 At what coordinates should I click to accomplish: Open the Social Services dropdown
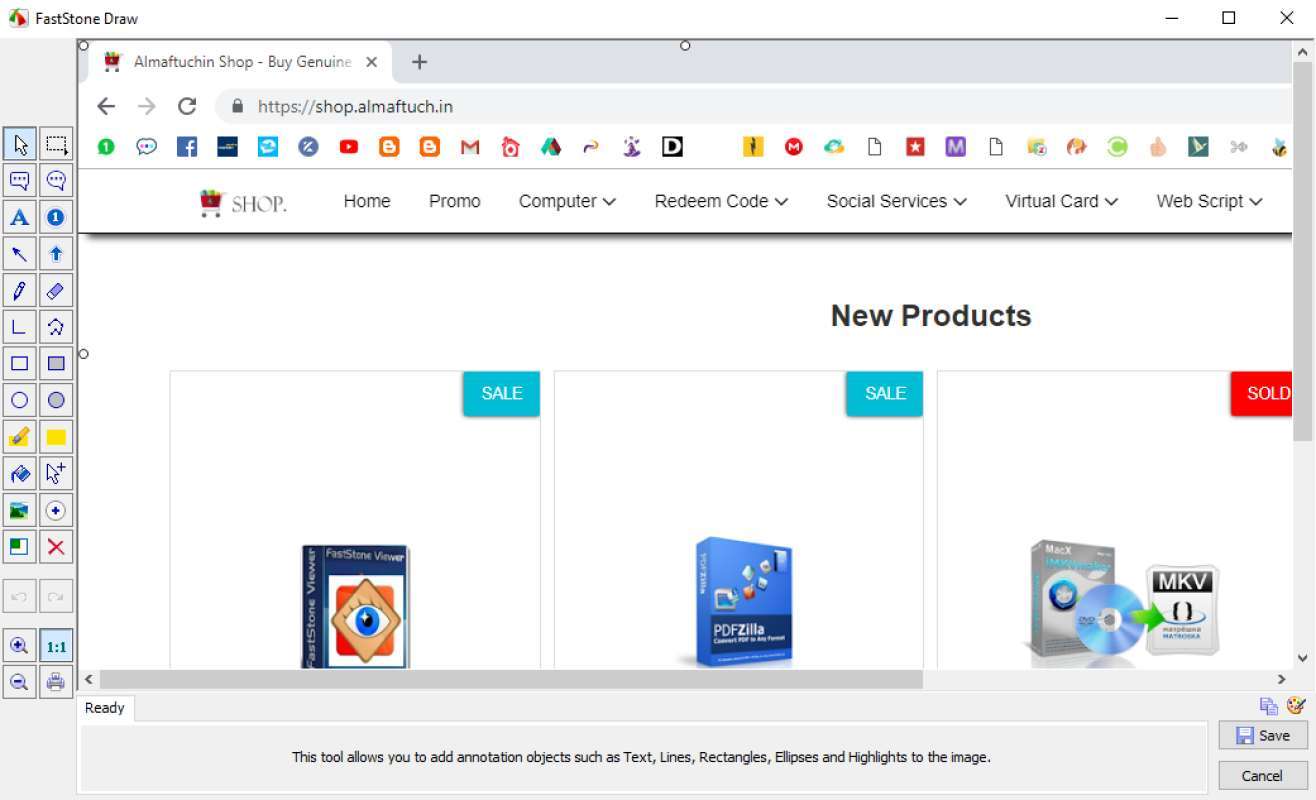coord(895,201)
